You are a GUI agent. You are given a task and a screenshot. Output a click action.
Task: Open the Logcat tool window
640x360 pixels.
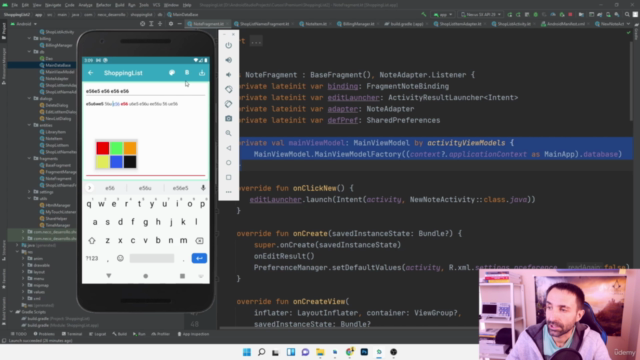[98, 334]
